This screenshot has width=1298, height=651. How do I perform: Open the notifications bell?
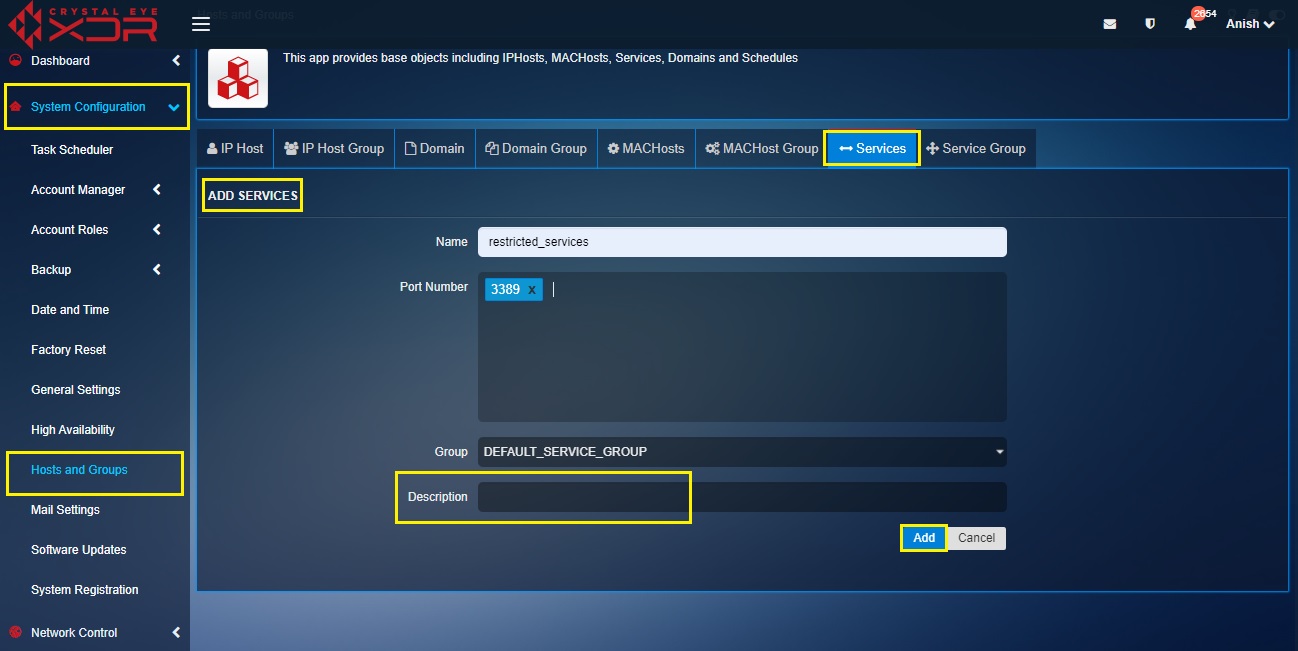click(1190, 24)
